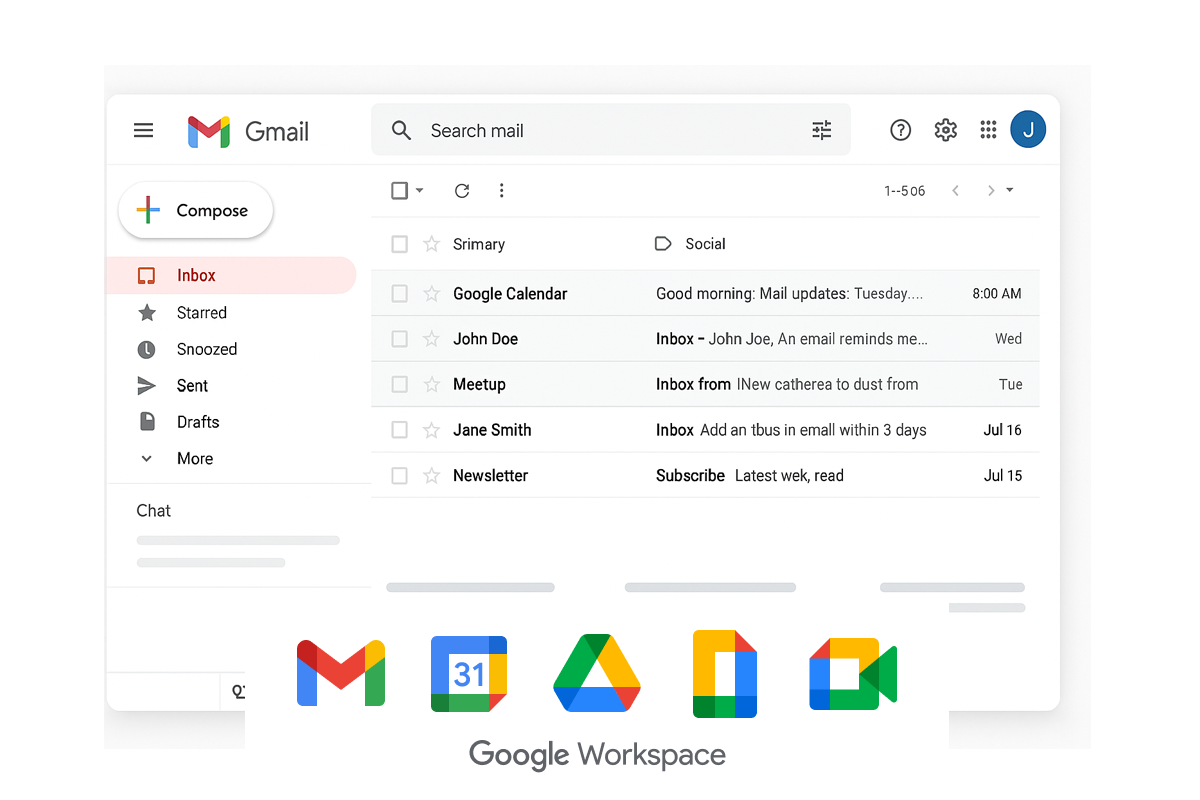Viewport: 1200px width, 800px height.
Task: Click the 1--506 message count
Action: pos(905,191)
